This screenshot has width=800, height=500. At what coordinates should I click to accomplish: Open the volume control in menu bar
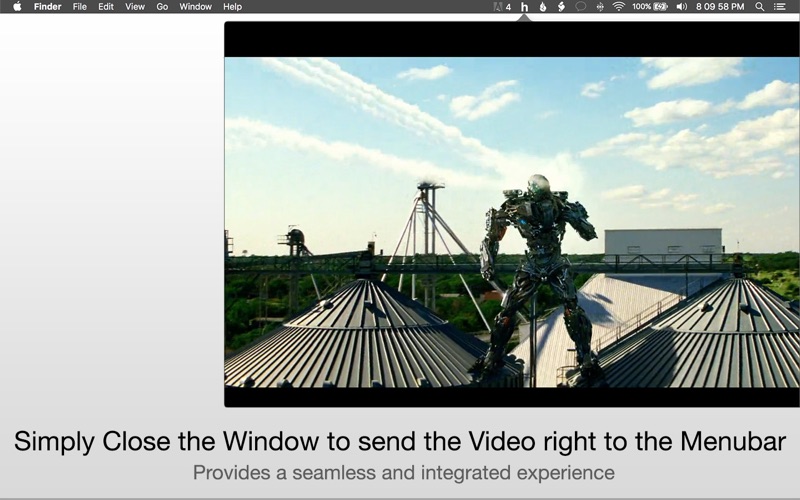pyautogui.click(x=682, y=7)
